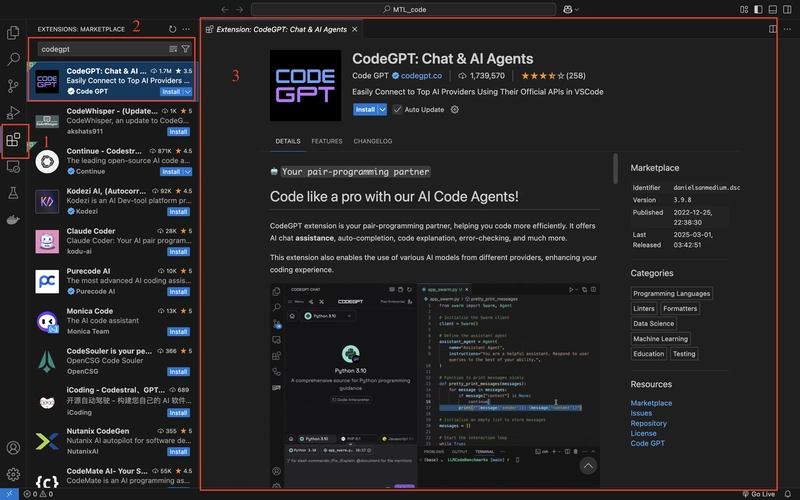Viewport: 800px width, 500px height.
Task: Open the Repository resource link
Action: (648, 423)
